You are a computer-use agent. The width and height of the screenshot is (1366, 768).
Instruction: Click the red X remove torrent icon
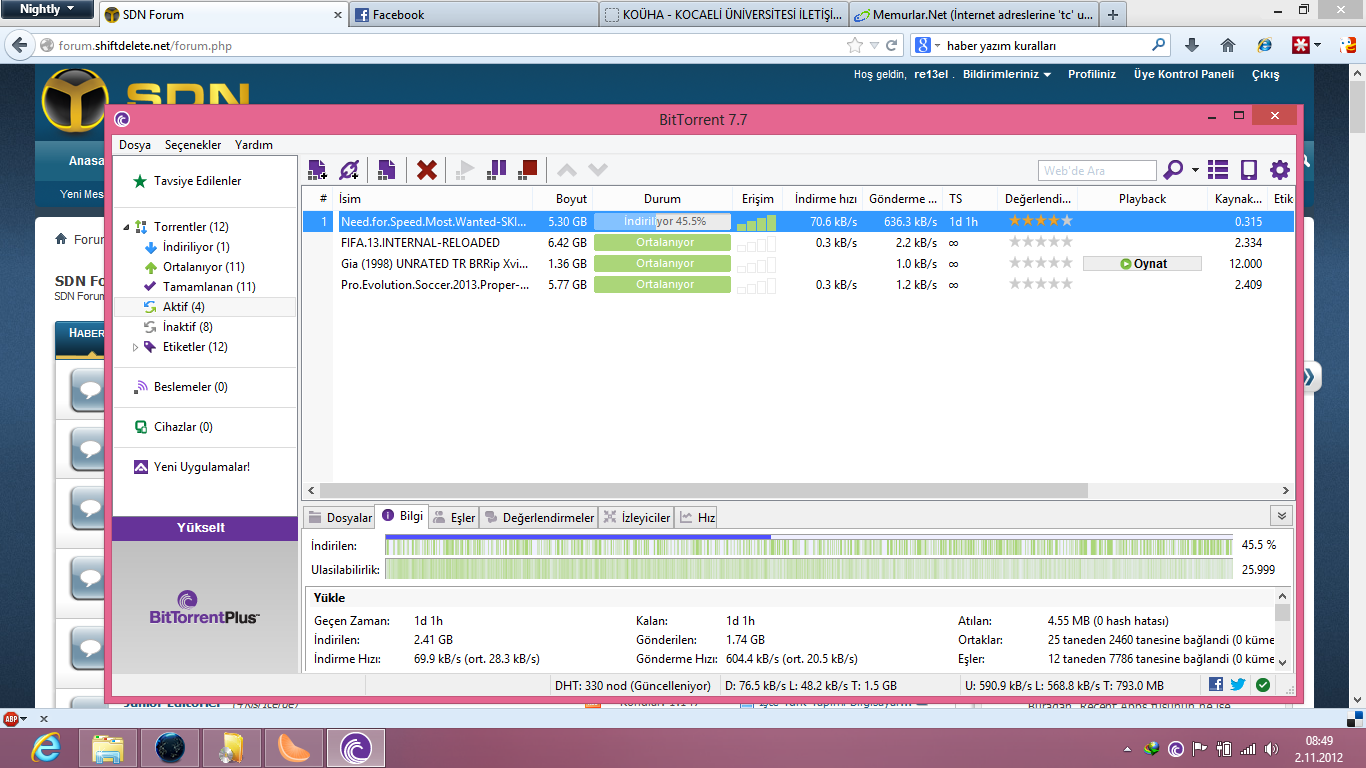coord(426,170)
